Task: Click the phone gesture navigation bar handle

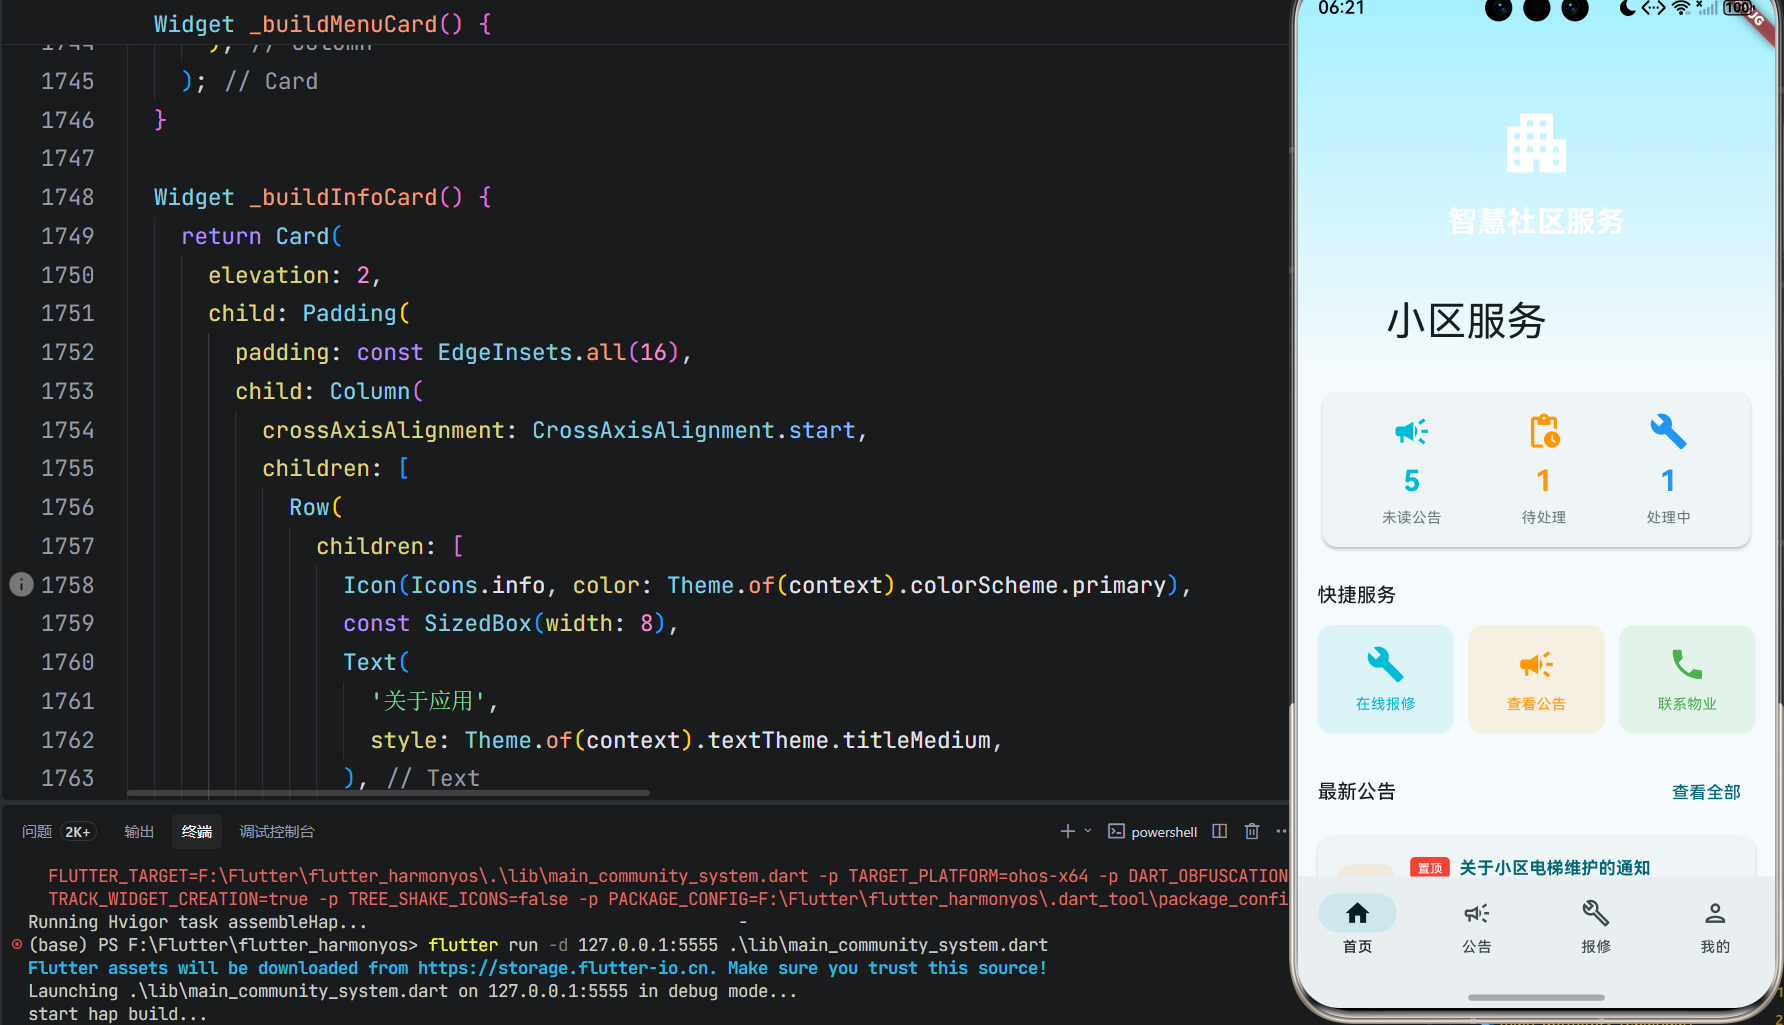Action: 1536,997
